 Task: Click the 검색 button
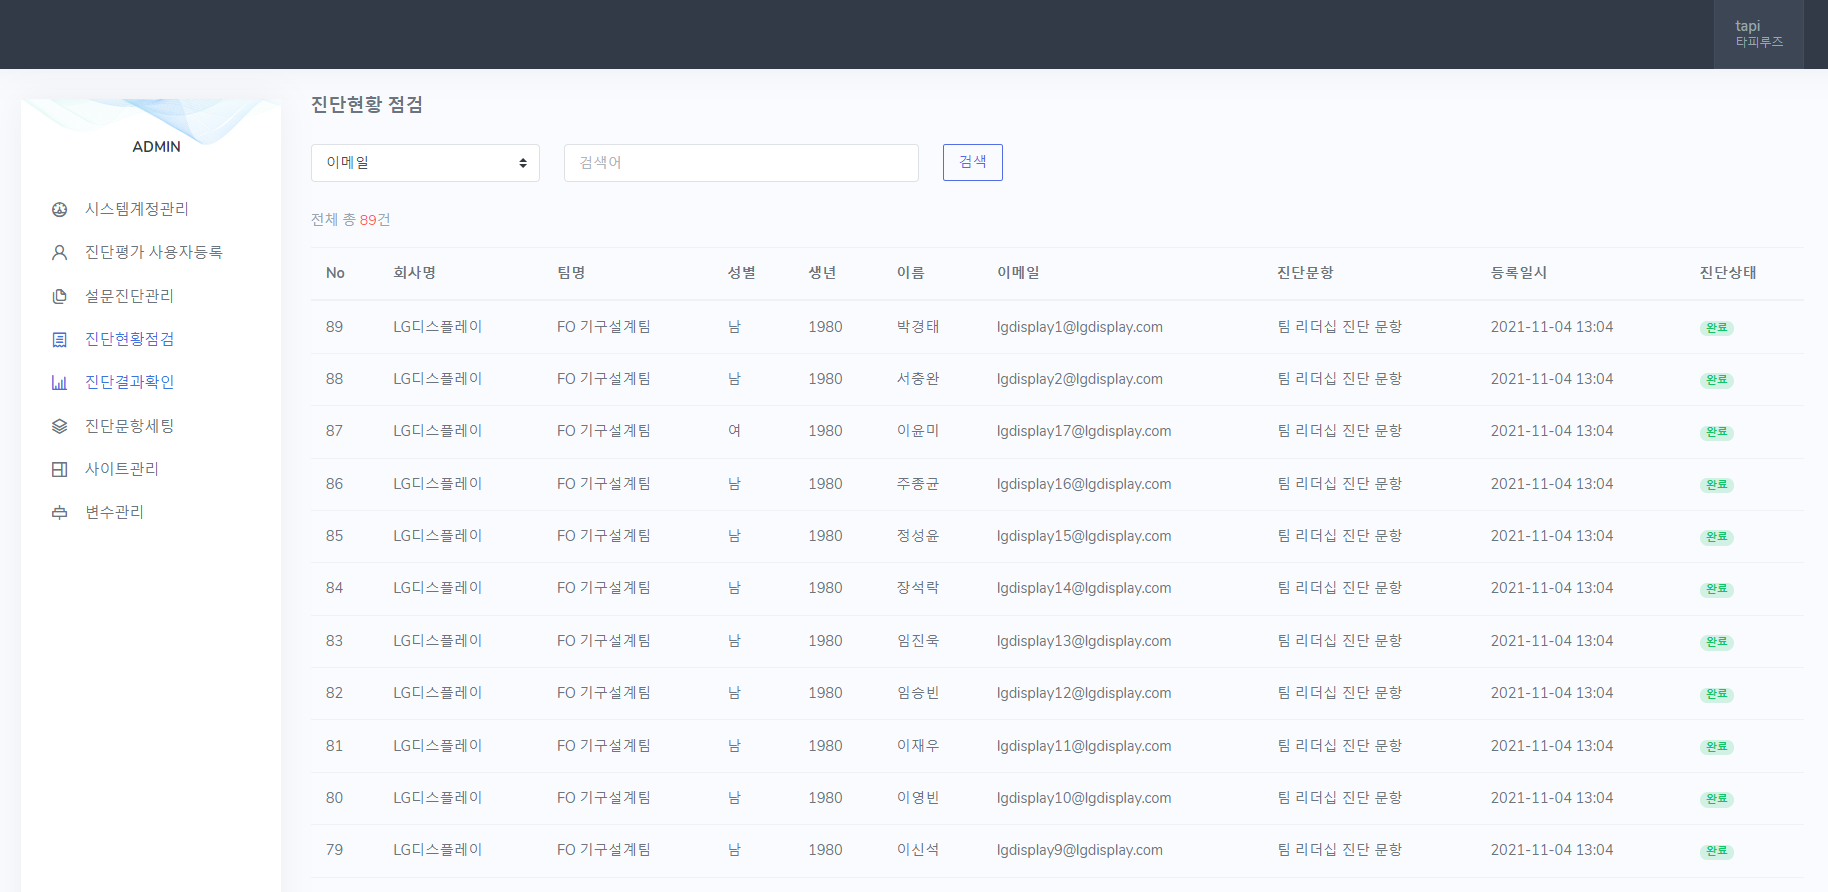pos(972,162)
